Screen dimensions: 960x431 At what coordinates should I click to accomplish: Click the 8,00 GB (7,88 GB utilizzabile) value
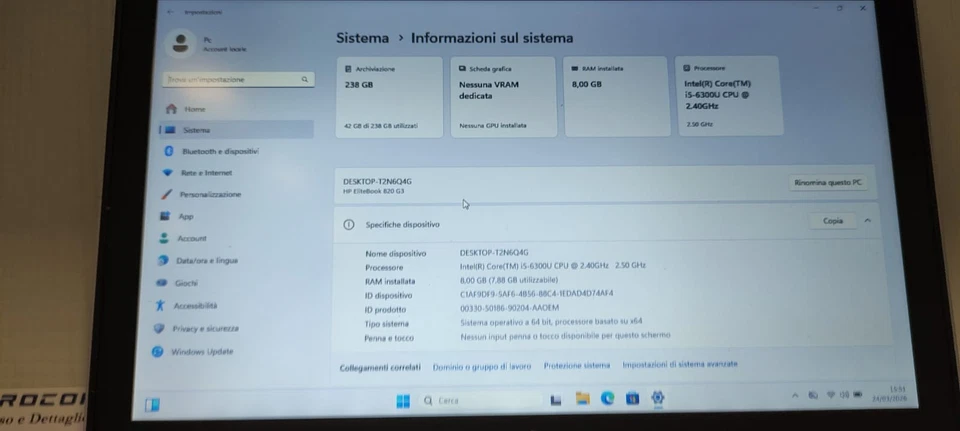[509, 280]
